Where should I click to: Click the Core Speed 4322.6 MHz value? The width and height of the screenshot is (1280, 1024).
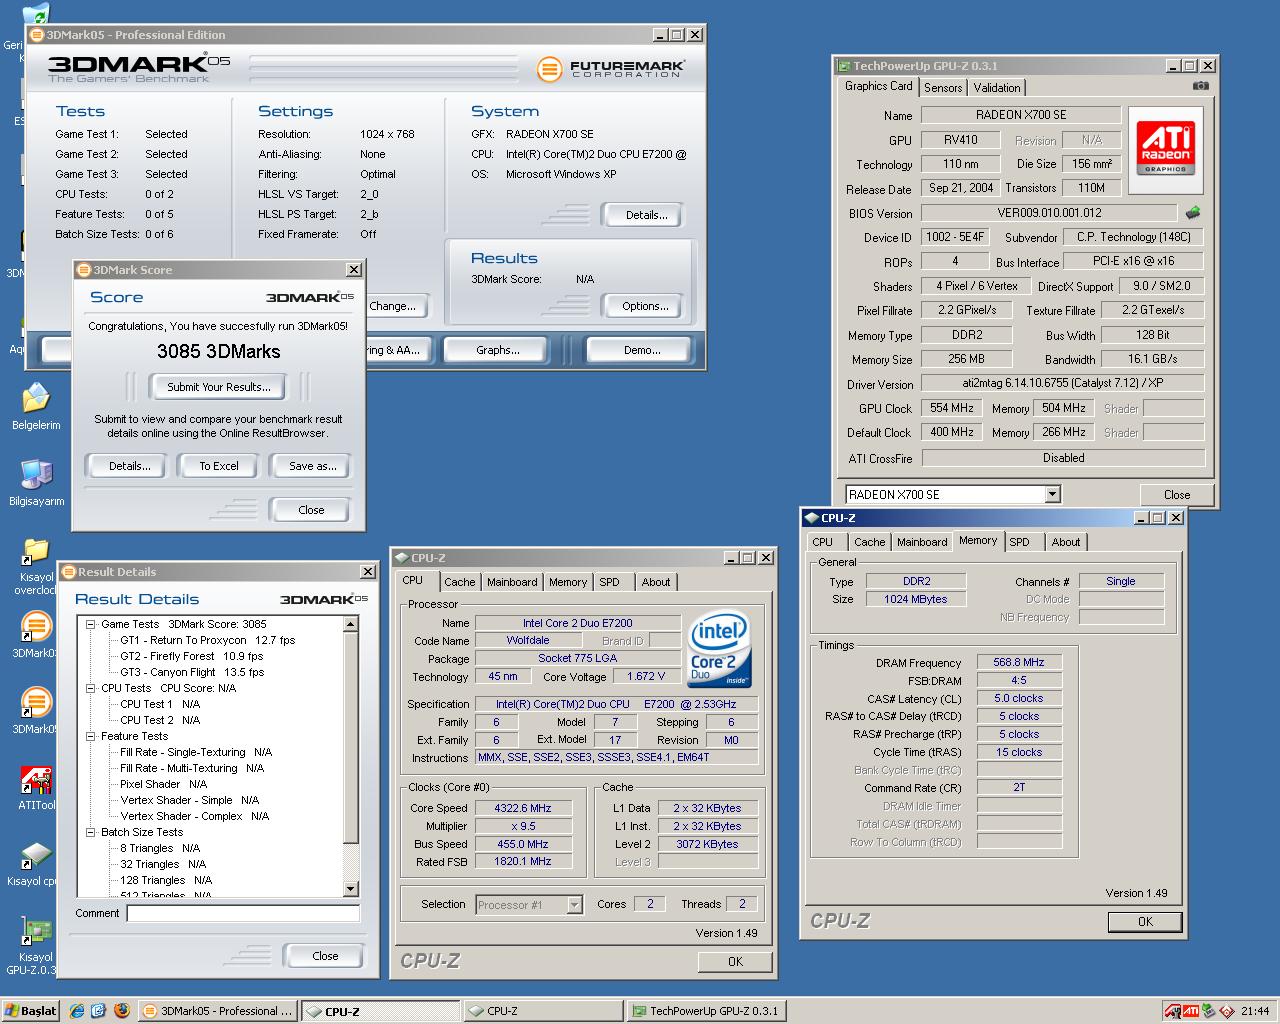coord(523,808)
